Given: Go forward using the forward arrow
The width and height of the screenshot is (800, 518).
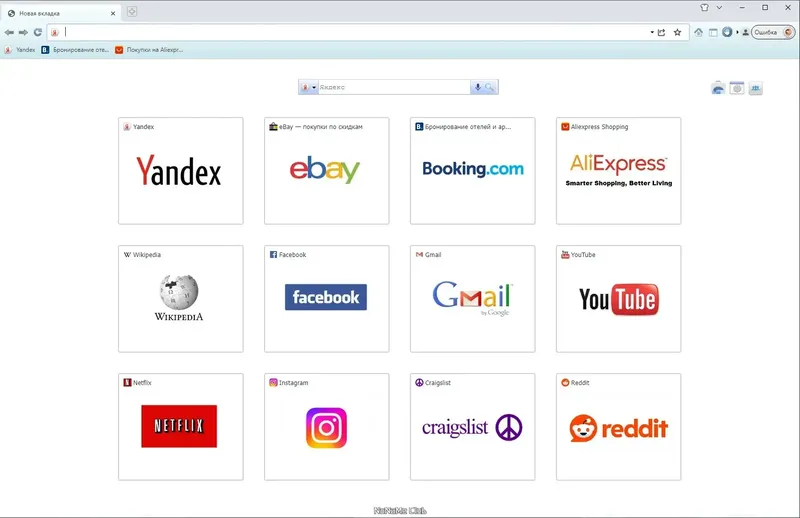Looking at the screenshot, I should [23, 32].
